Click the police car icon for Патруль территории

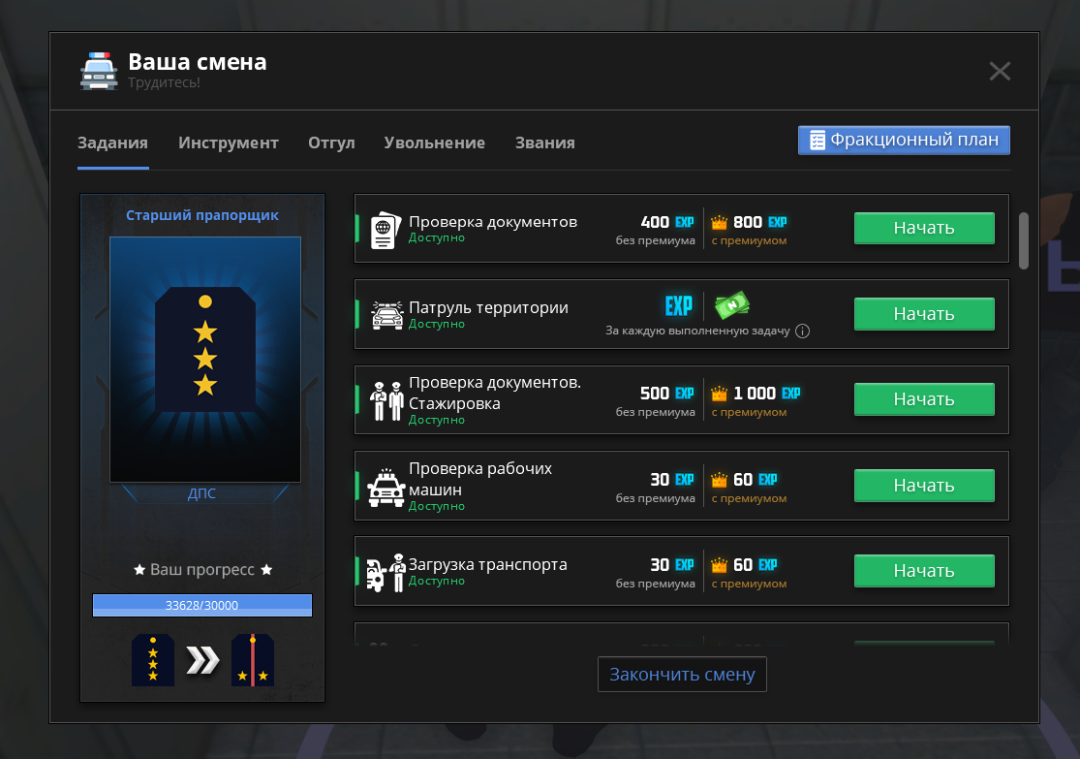386,315
